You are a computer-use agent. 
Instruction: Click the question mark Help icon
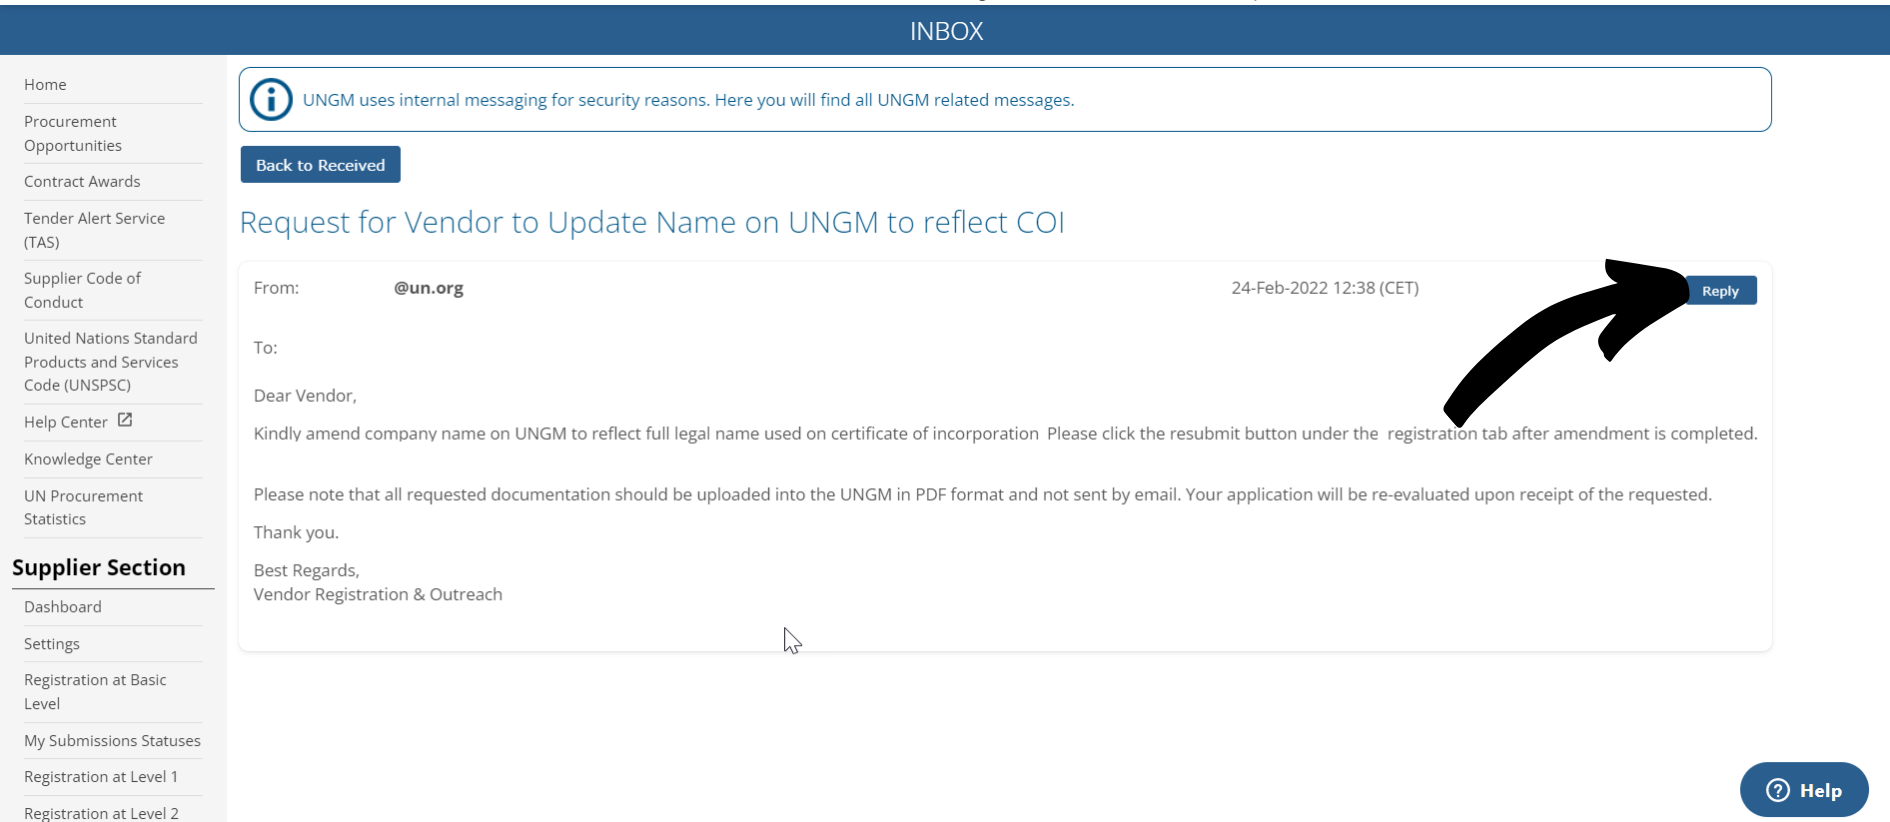tap(1778, 790)
